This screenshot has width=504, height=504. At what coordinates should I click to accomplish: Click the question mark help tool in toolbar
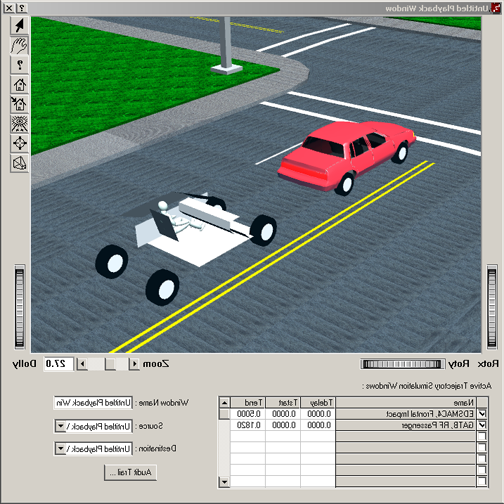coord(19,65)
